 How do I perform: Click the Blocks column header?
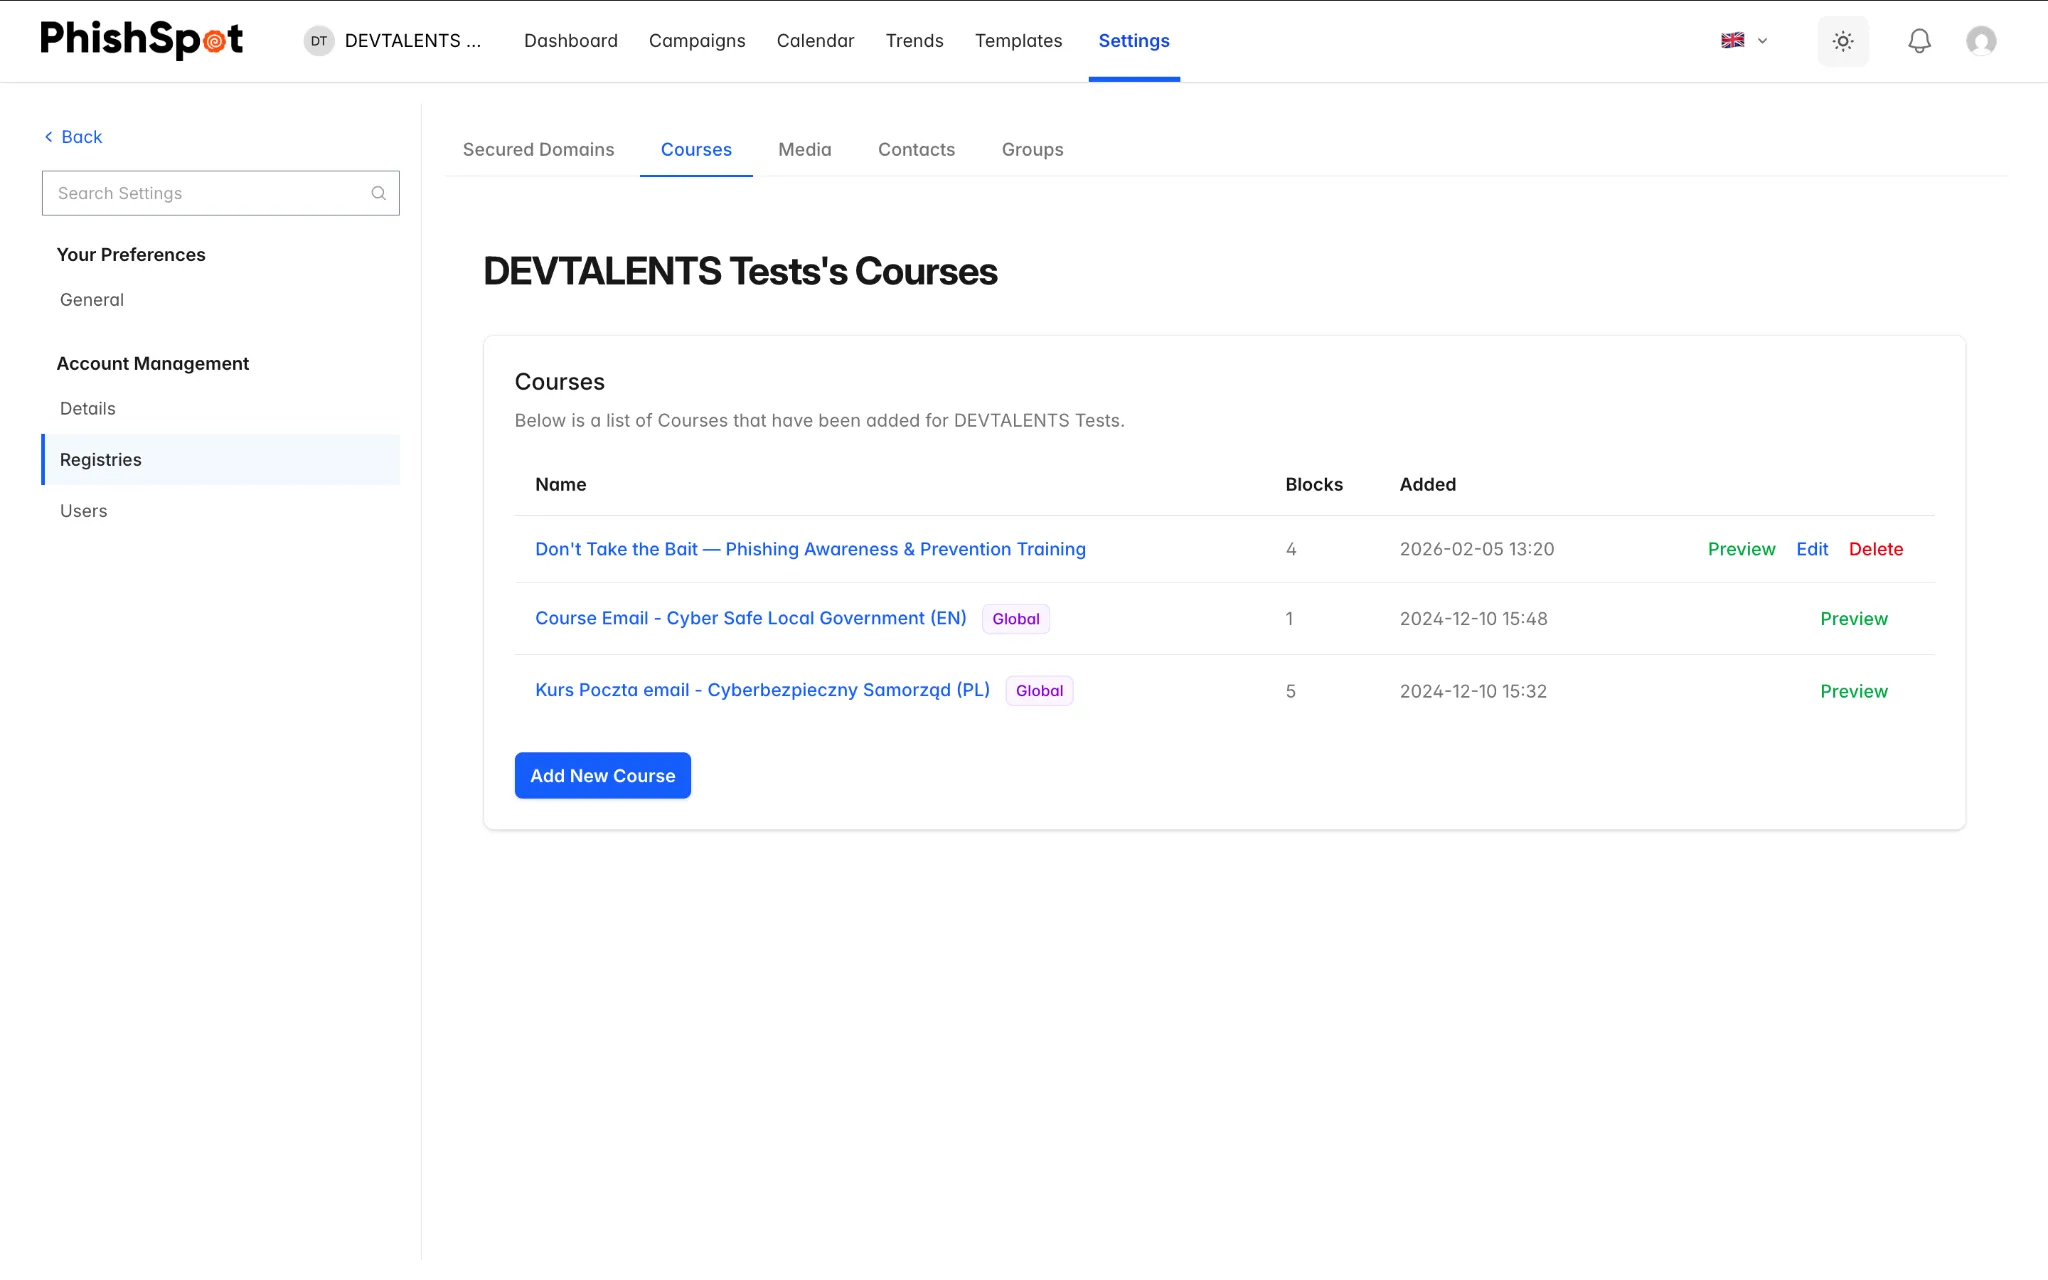point(1314,485)
